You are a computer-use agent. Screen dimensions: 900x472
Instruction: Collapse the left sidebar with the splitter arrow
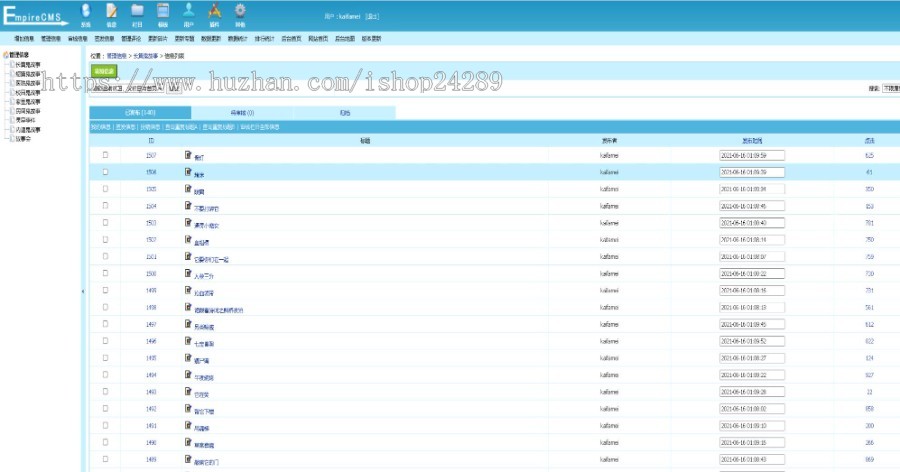83,292
